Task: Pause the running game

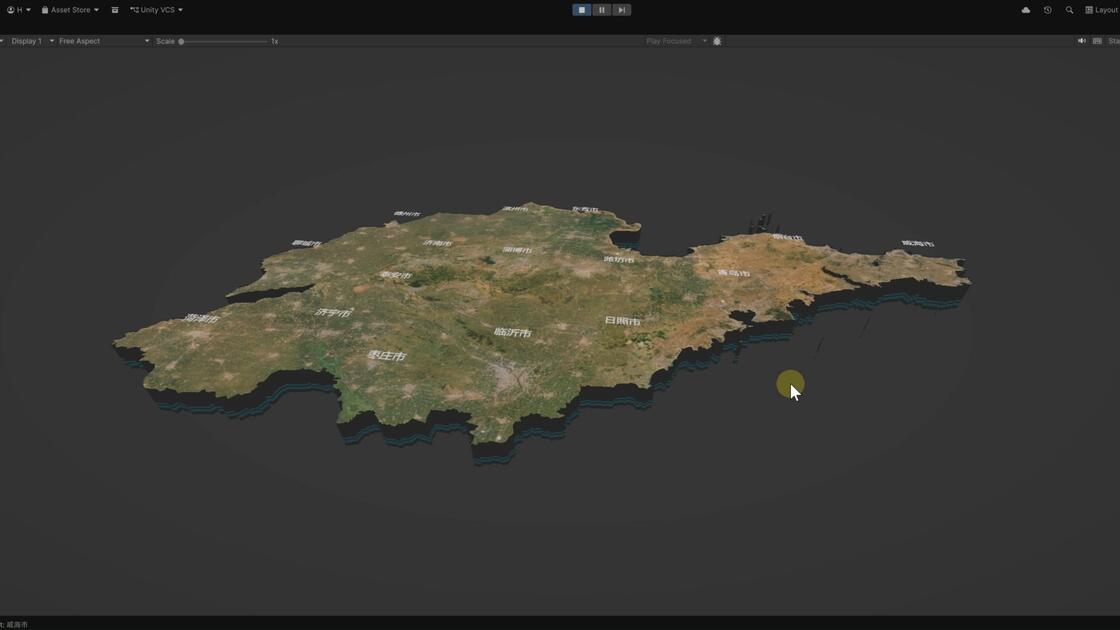Action: point(601,10)
